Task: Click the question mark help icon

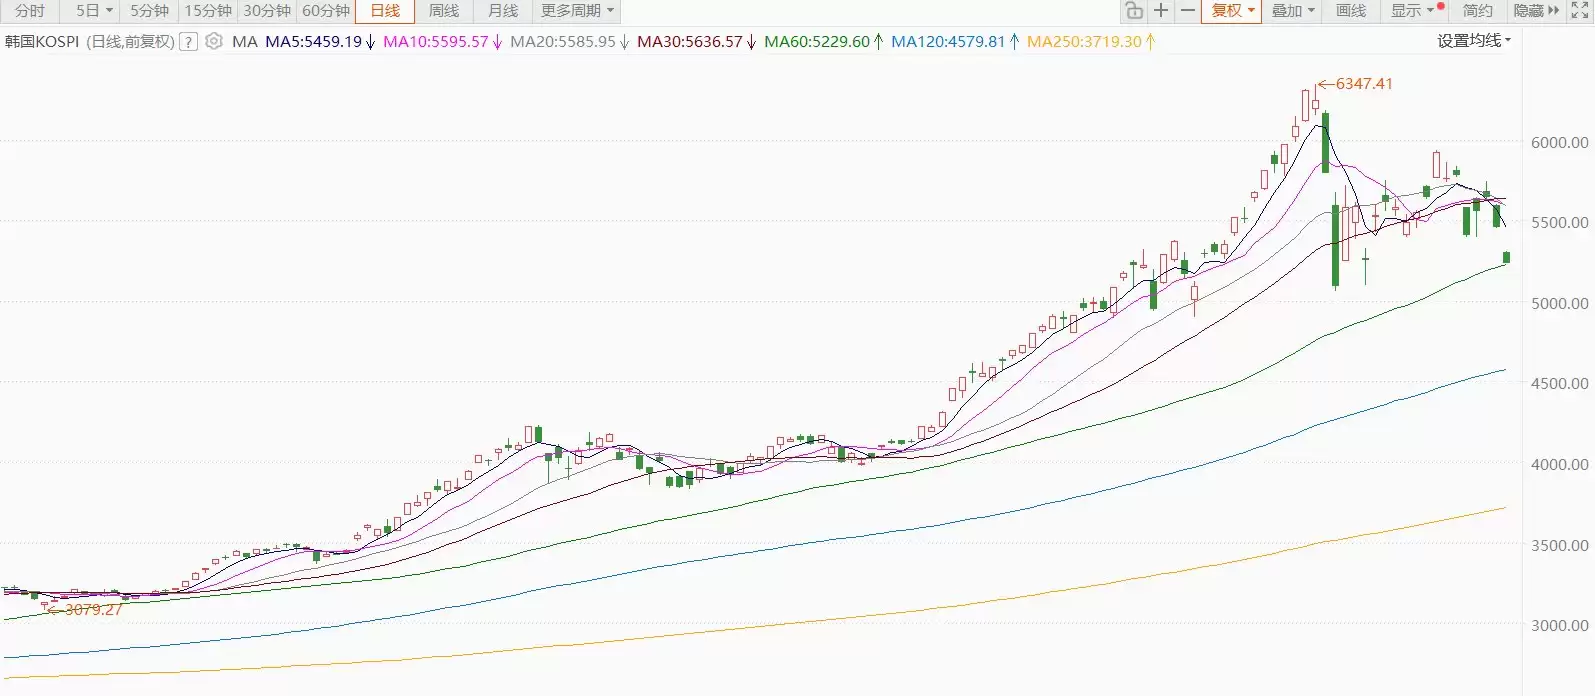Action: point(187,42)
